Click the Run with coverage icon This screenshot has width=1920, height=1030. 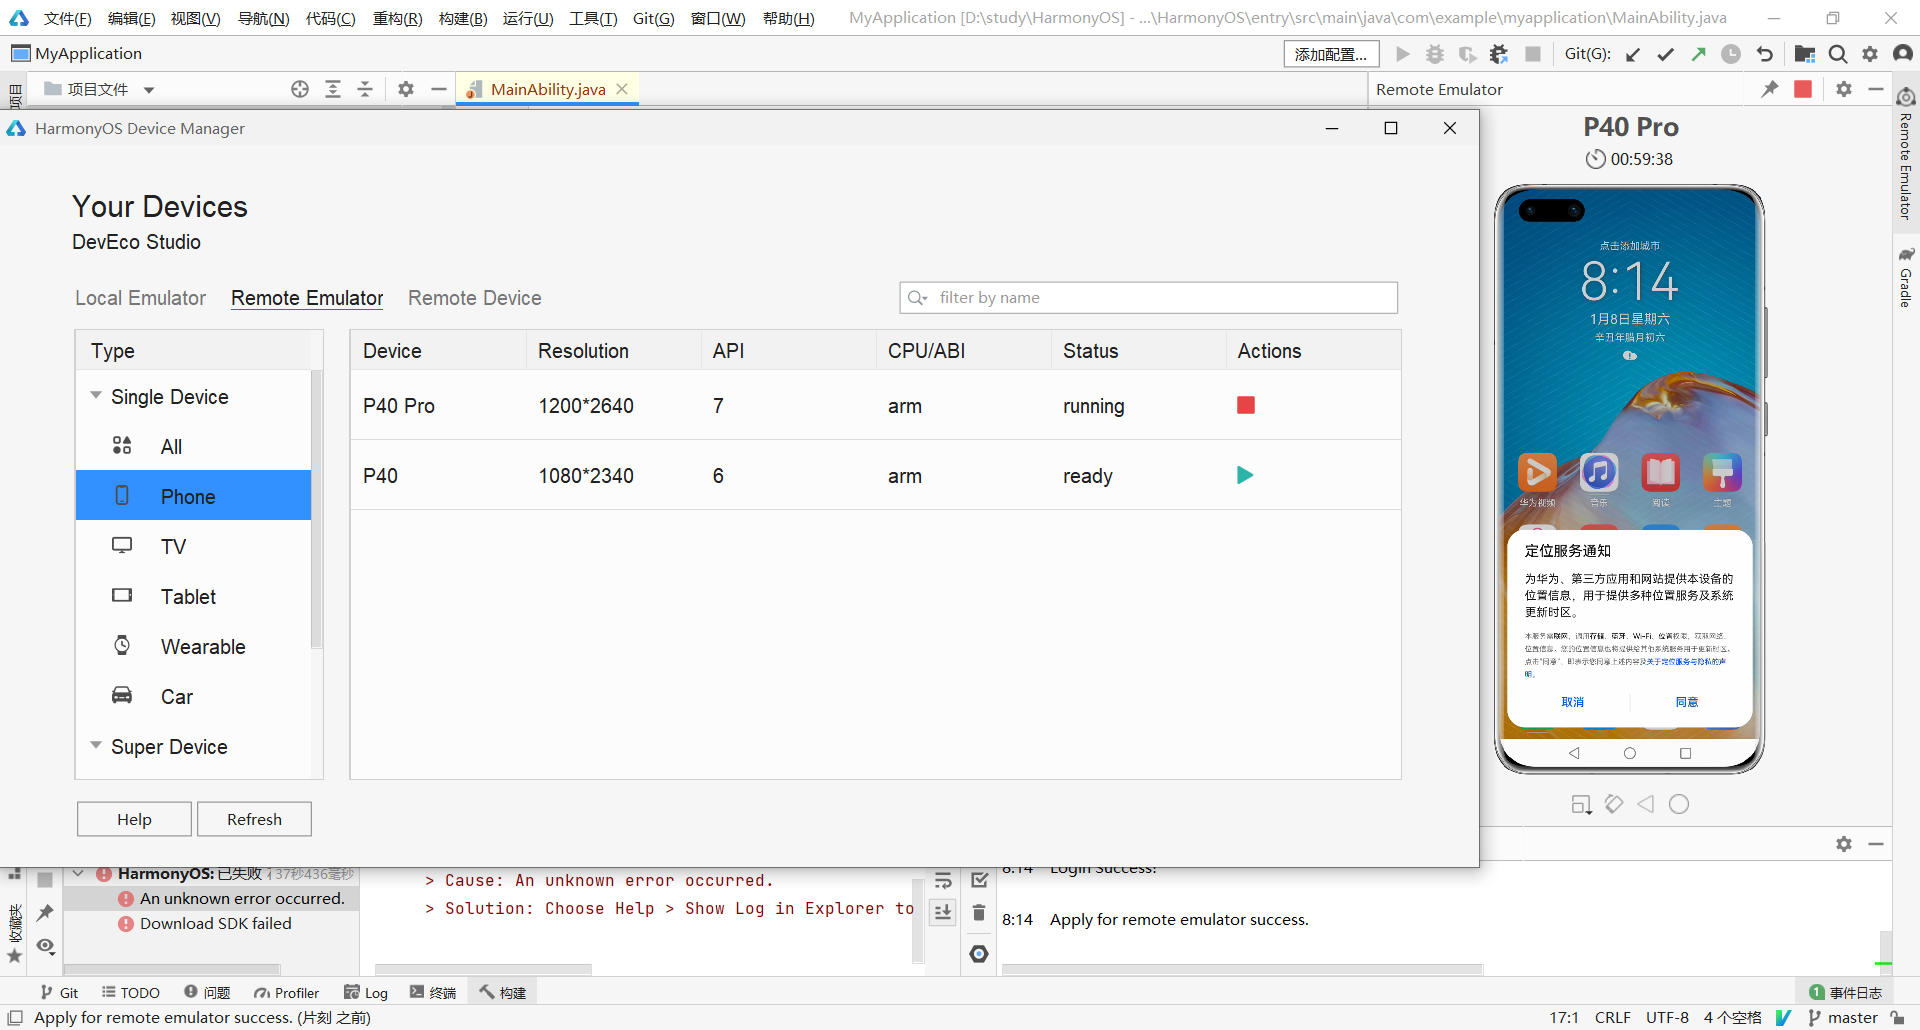1467,54
